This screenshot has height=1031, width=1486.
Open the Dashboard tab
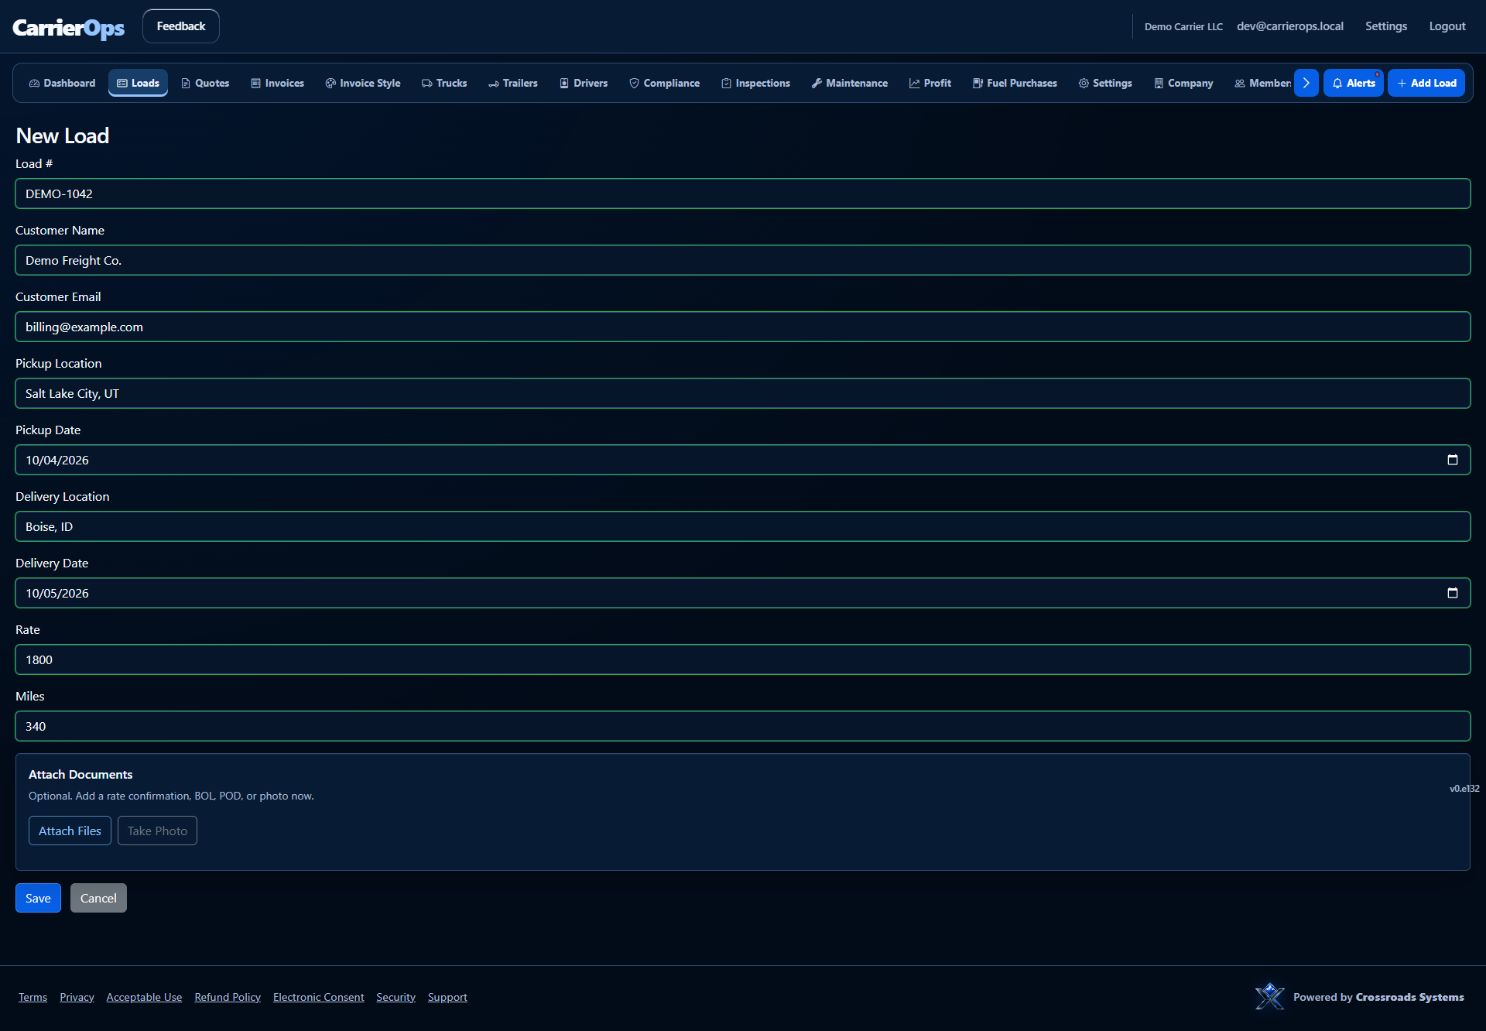tap(62, 83)
